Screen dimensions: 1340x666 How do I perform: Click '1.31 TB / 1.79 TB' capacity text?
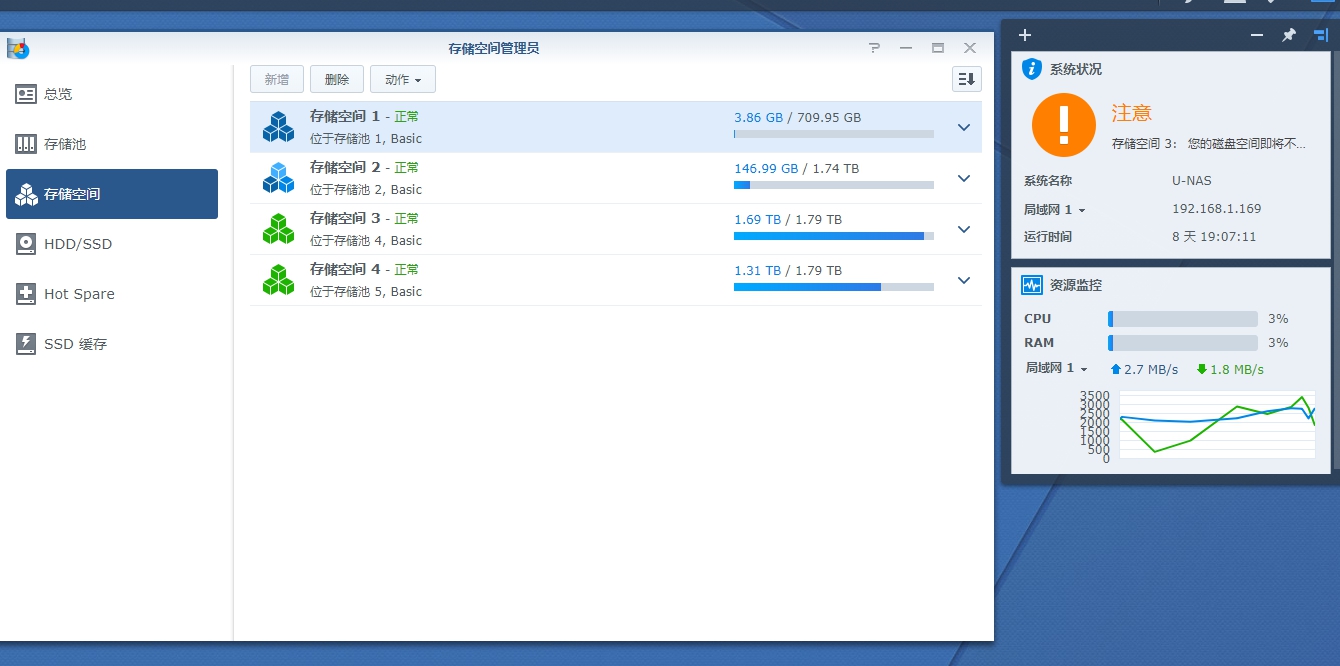tap(788, 270)
